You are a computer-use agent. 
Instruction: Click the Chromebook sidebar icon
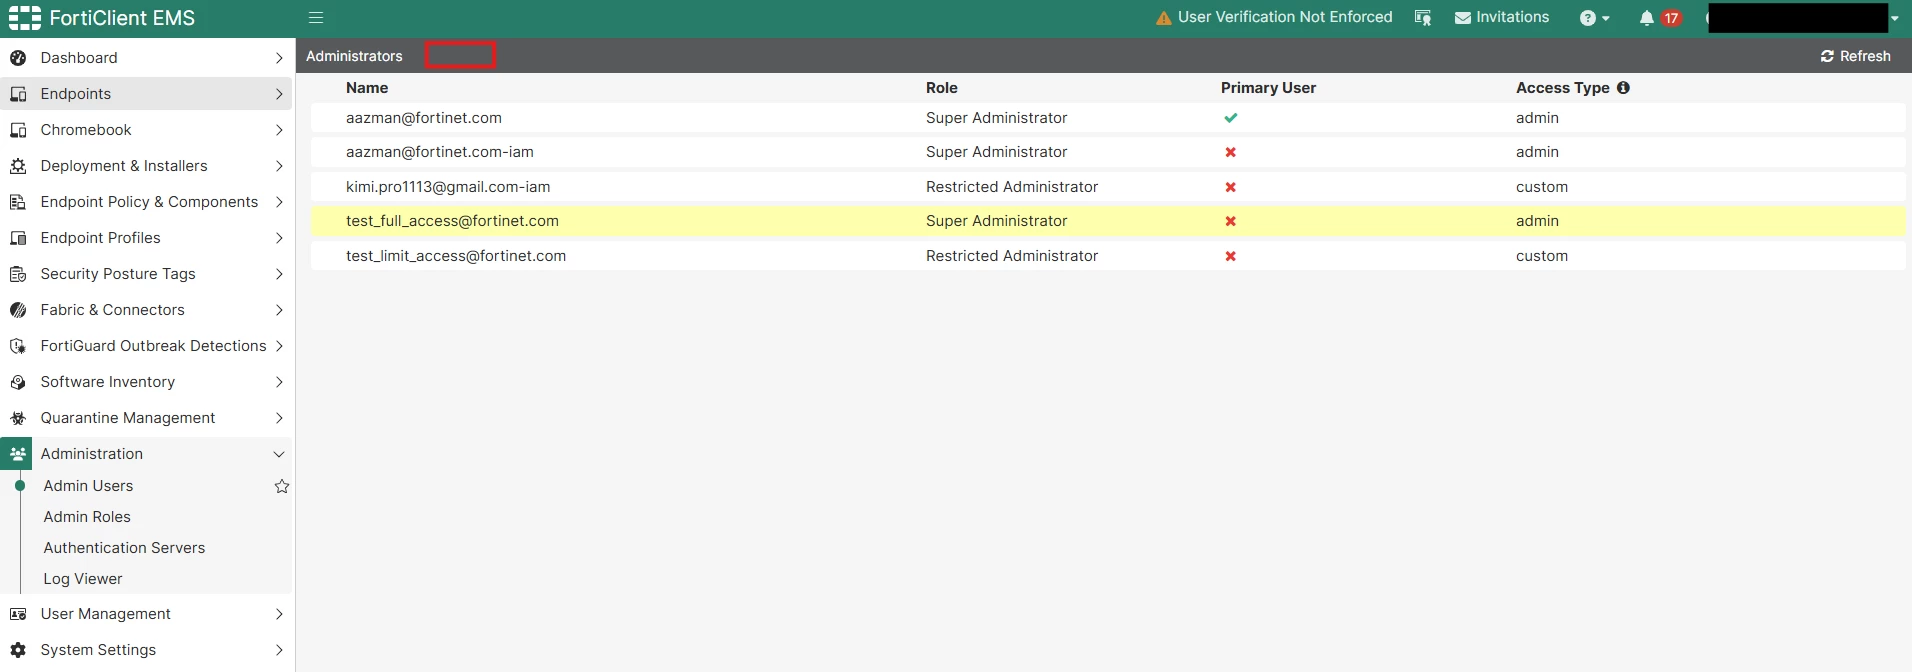(18, 130)
